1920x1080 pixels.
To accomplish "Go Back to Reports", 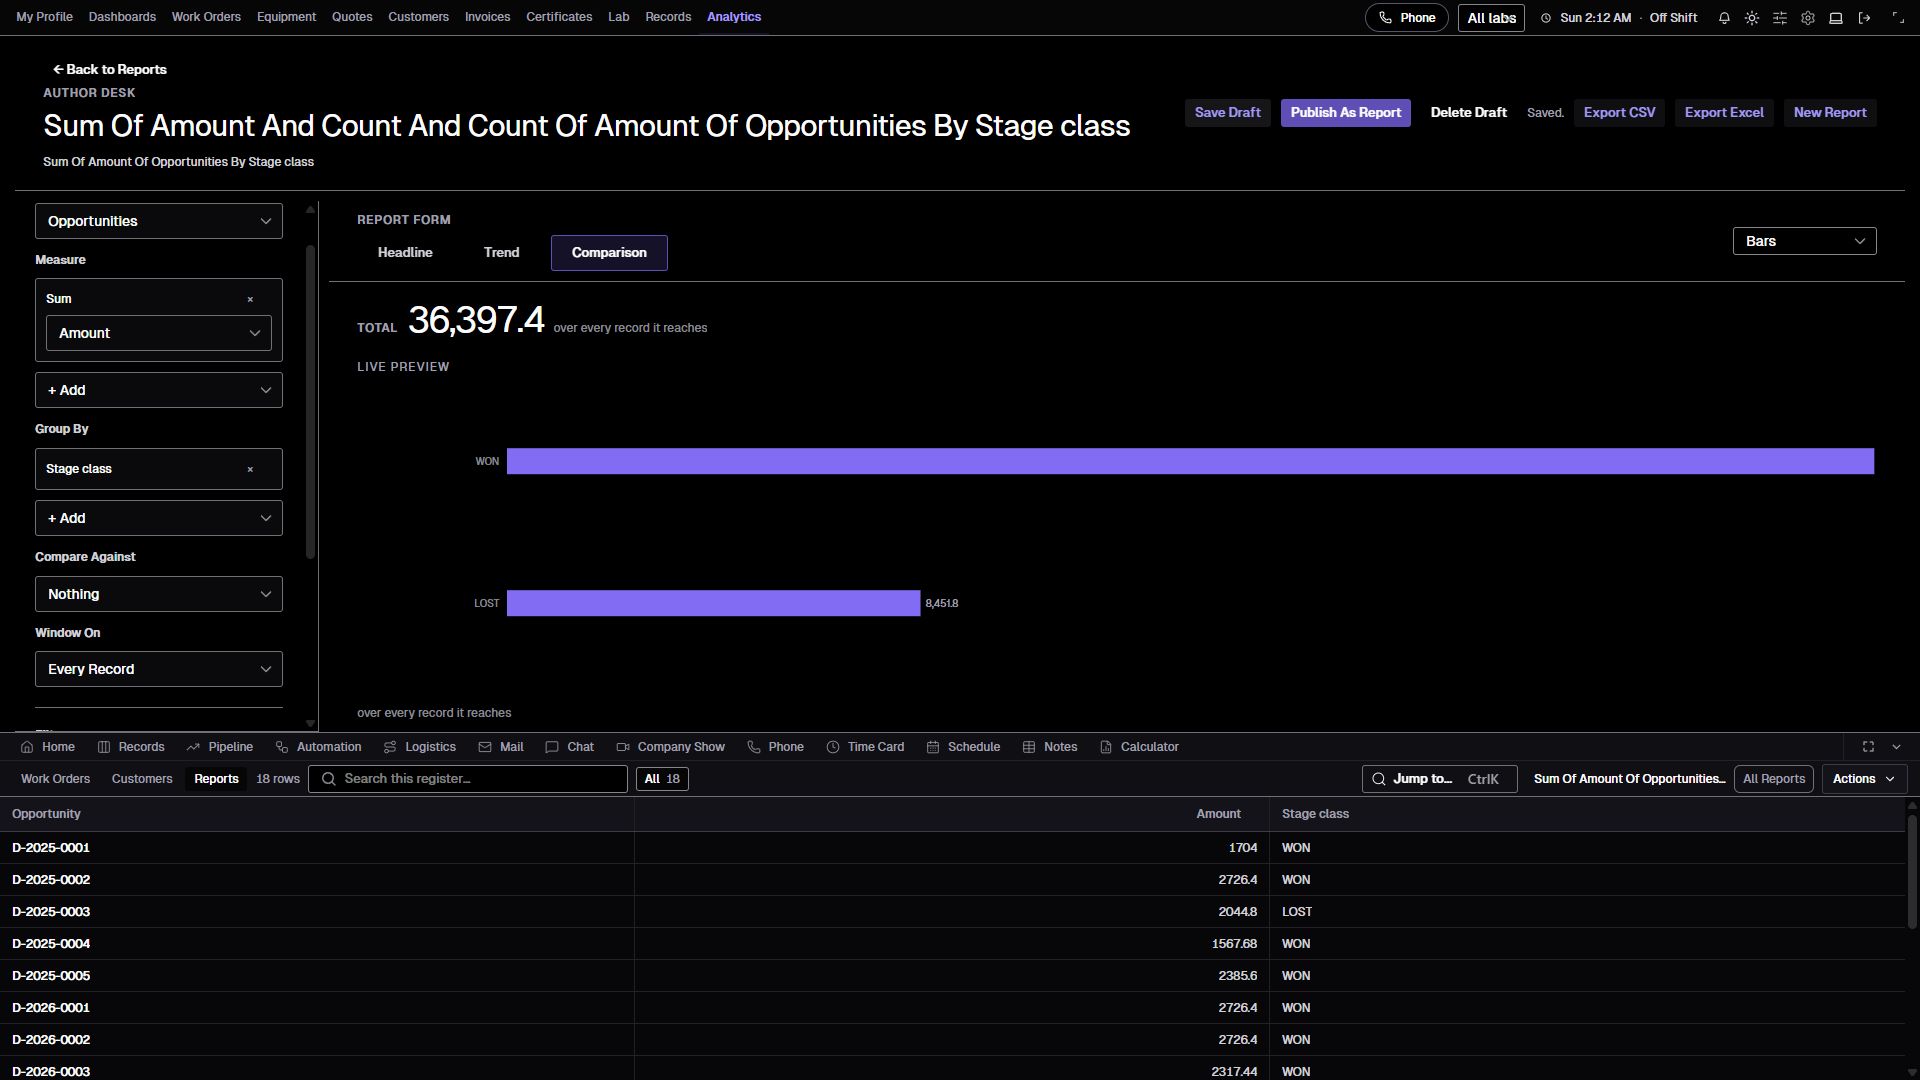I will [x=110, y=70].
